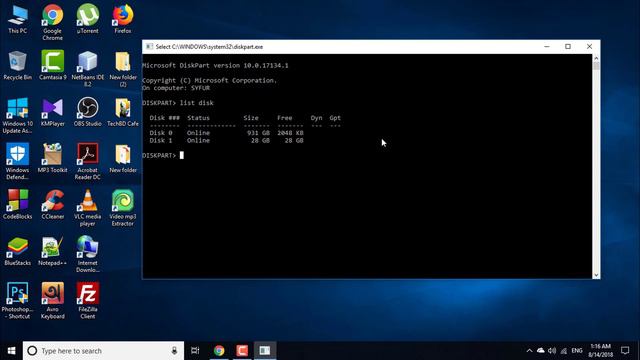Open diskpart window system menu icon
This screenshot has width=640, height=360.
(149, 47)
